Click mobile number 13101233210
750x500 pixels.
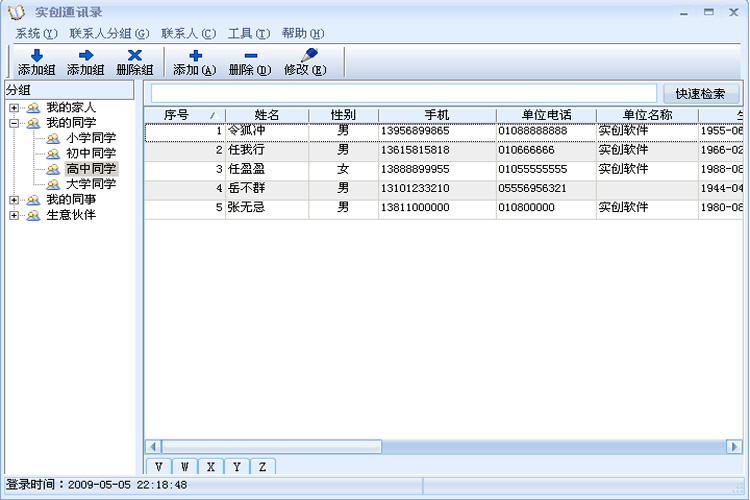pos(415,189)
